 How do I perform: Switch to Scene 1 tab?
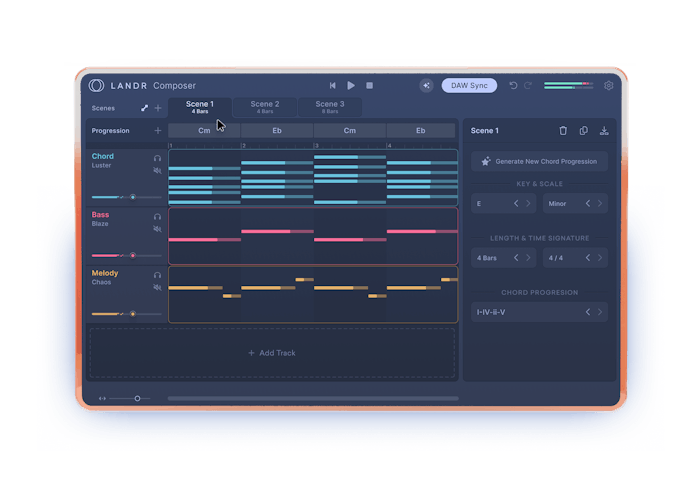(x=200, y=107)
